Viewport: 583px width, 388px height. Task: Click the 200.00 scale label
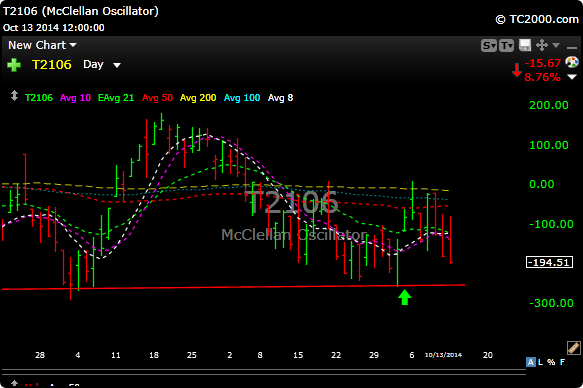point(549,105)
